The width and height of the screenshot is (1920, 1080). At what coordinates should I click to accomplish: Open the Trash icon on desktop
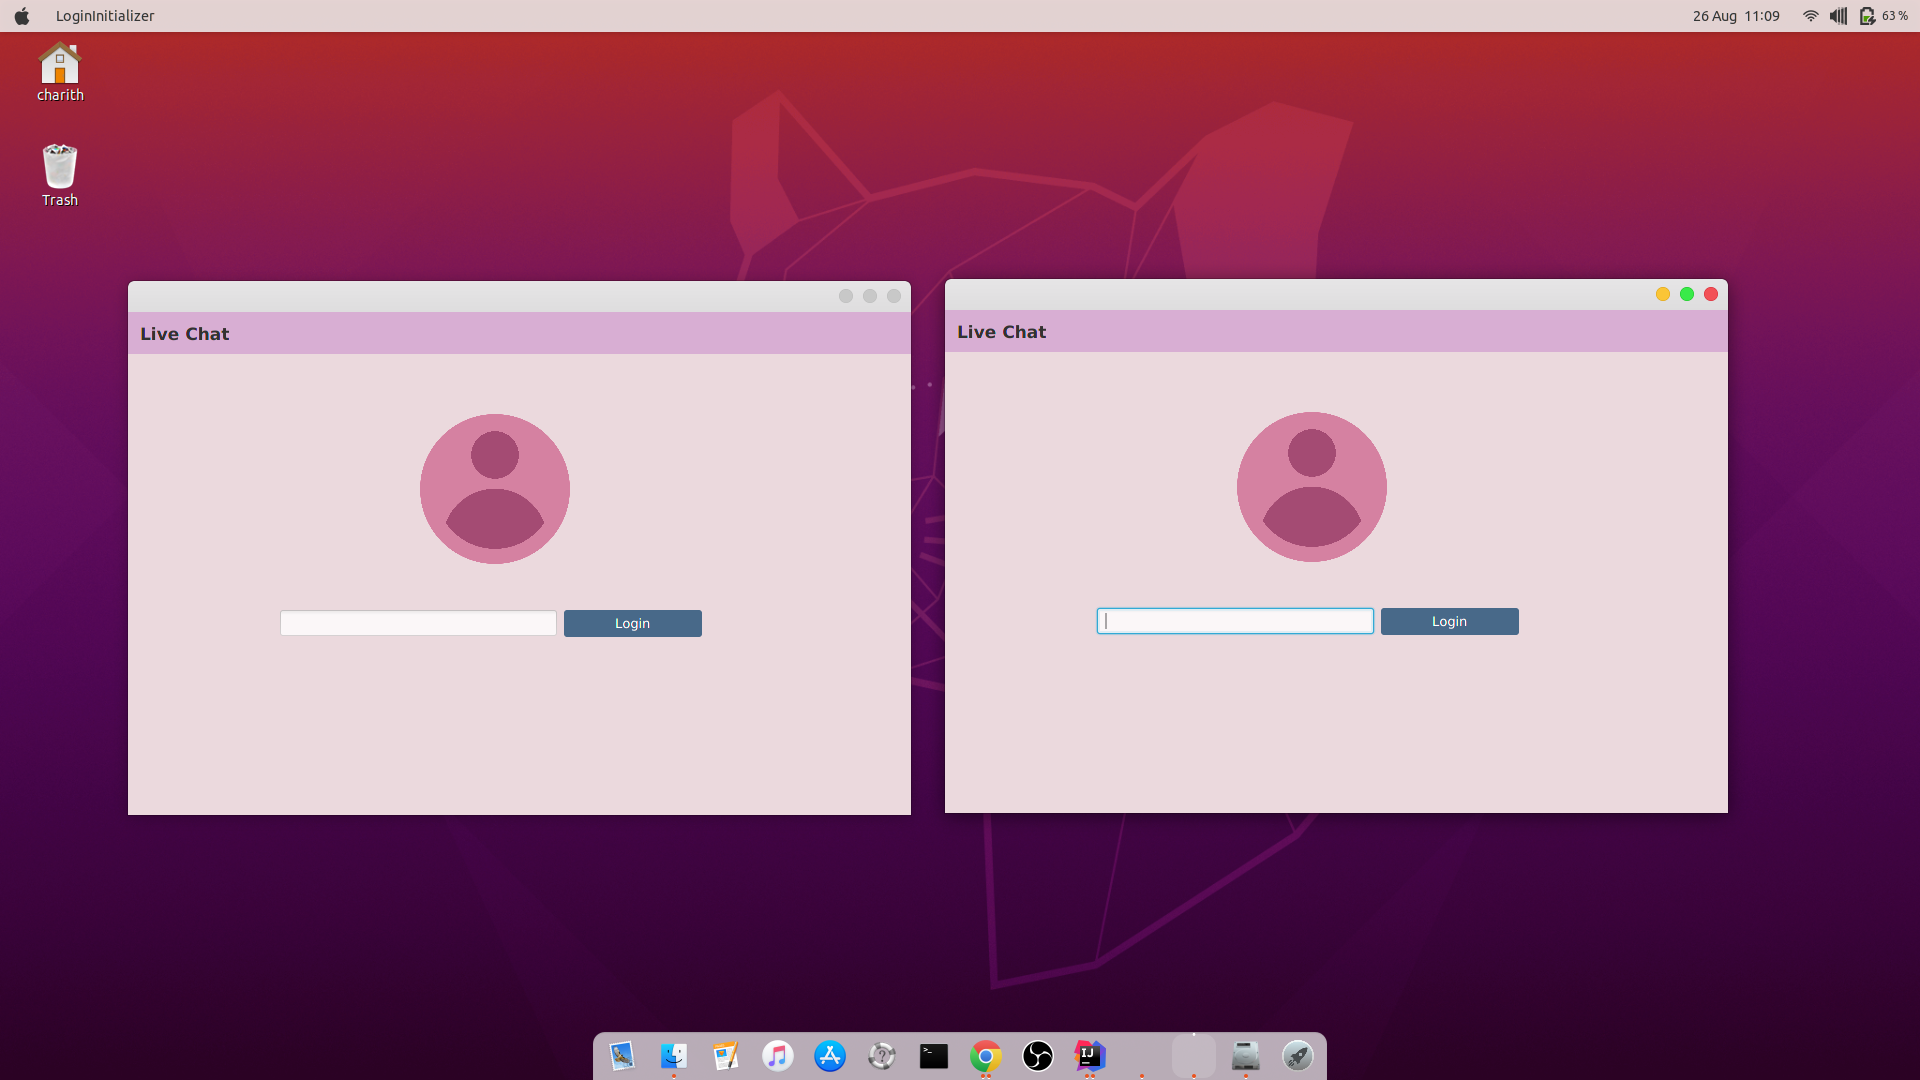[60, 176]
